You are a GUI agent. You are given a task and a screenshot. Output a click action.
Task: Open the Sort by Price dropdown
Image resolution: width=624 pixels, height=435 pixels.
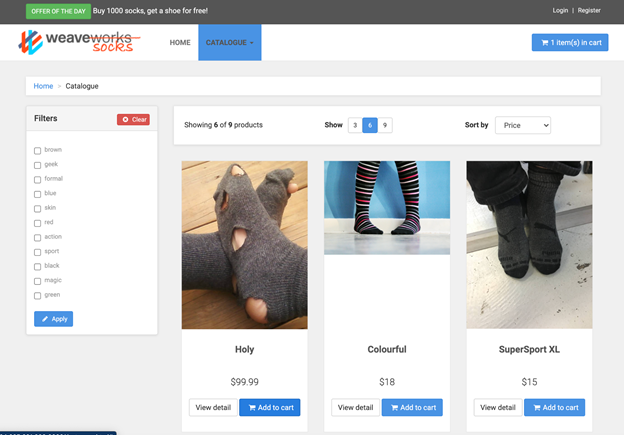pyautogui.click(x=522, y=125)
